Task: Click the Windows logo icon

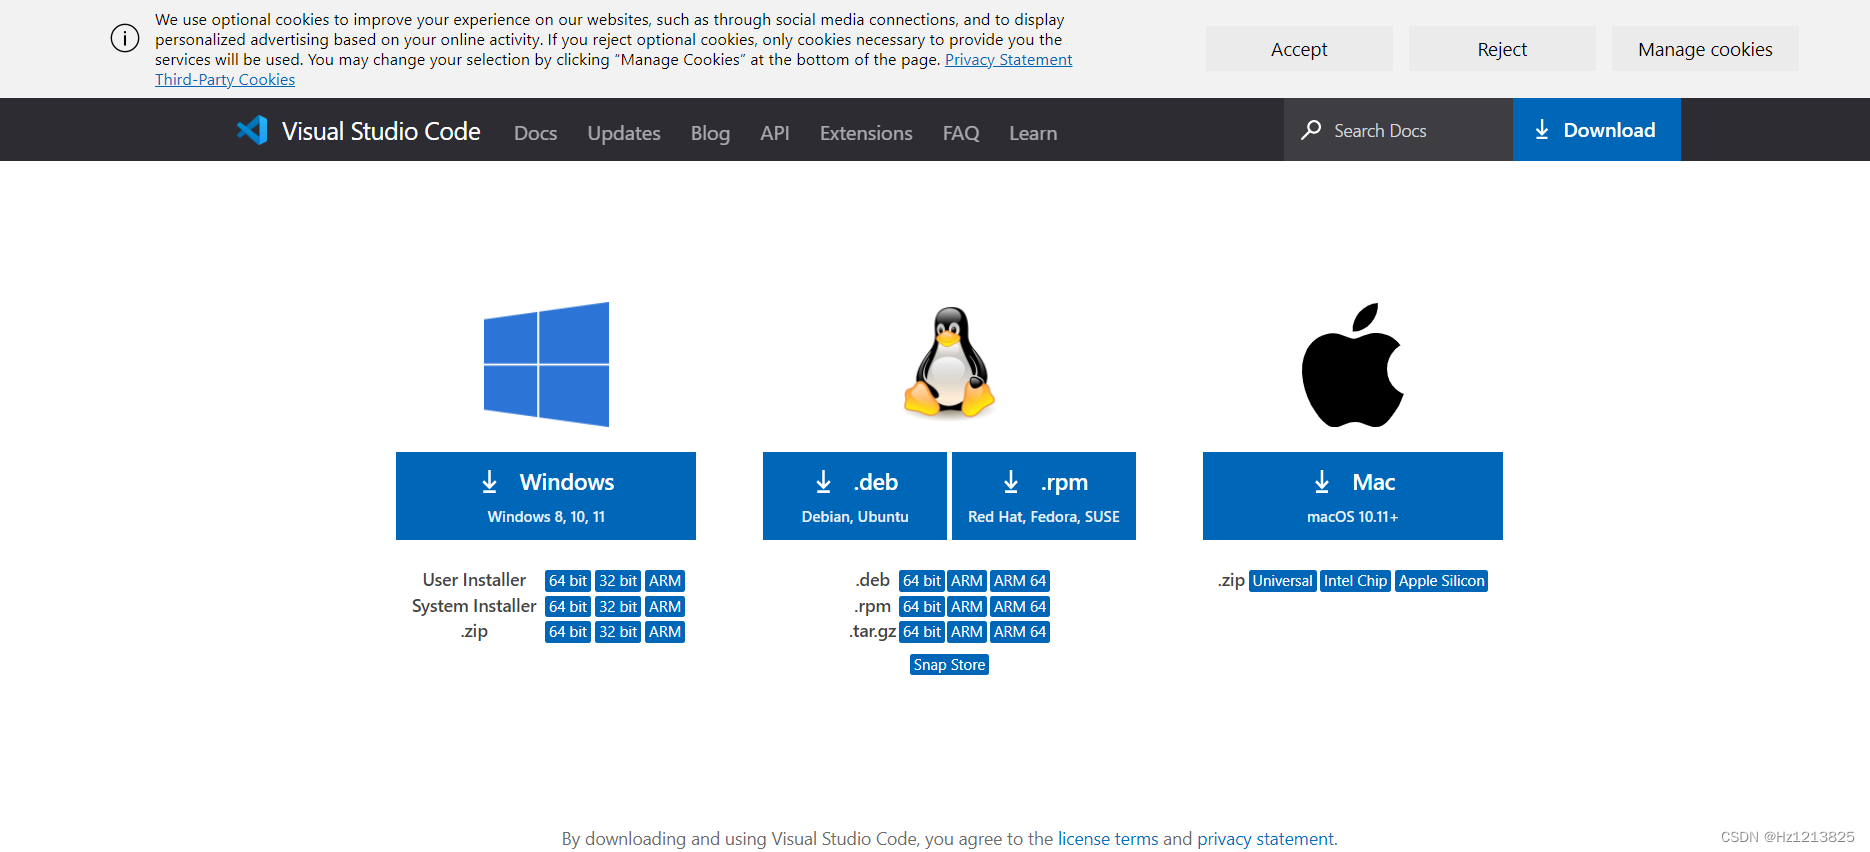Action: click(x=546, y=364)
